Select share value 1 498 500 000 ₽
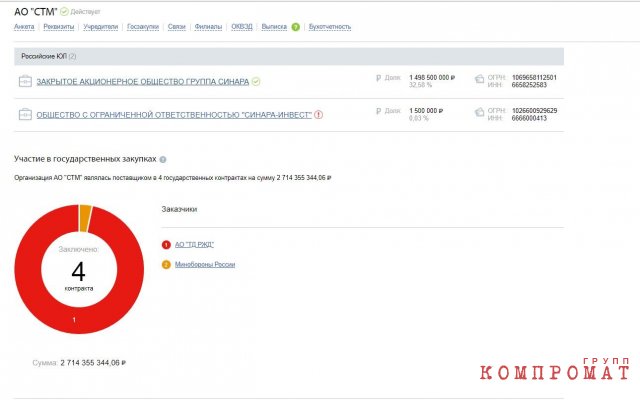Screen dimensions: 640x400 tap(432, 78)
